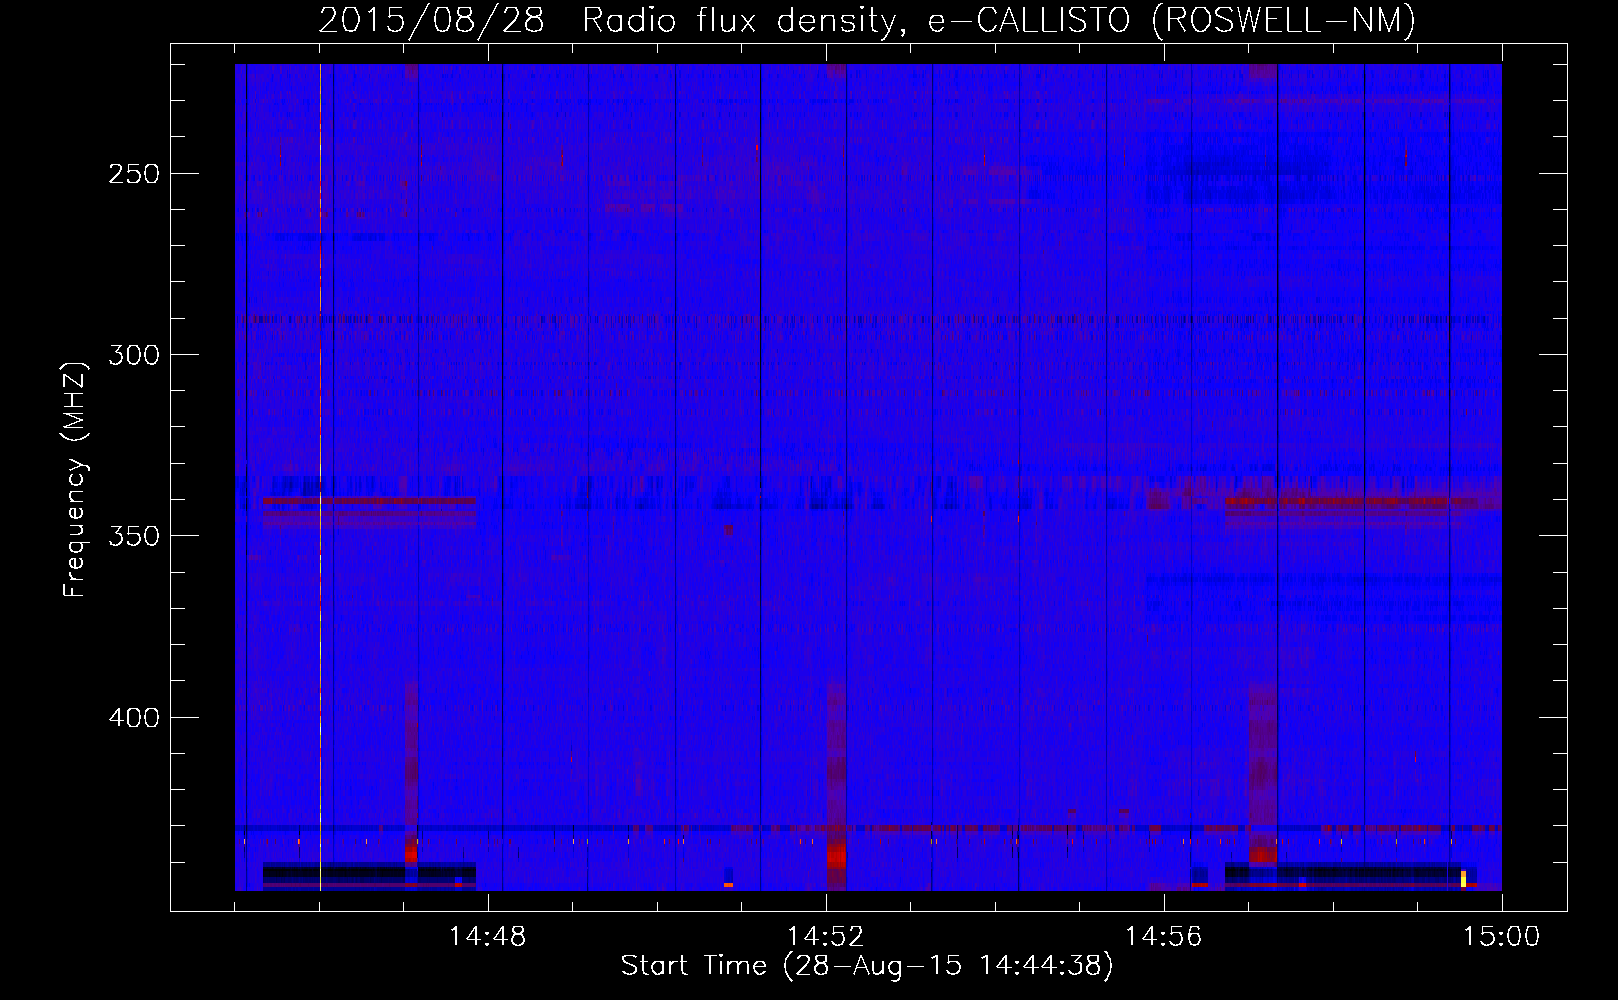Click the 14:48 time tick label
Screen dimensions: 1618x1000
488,937
